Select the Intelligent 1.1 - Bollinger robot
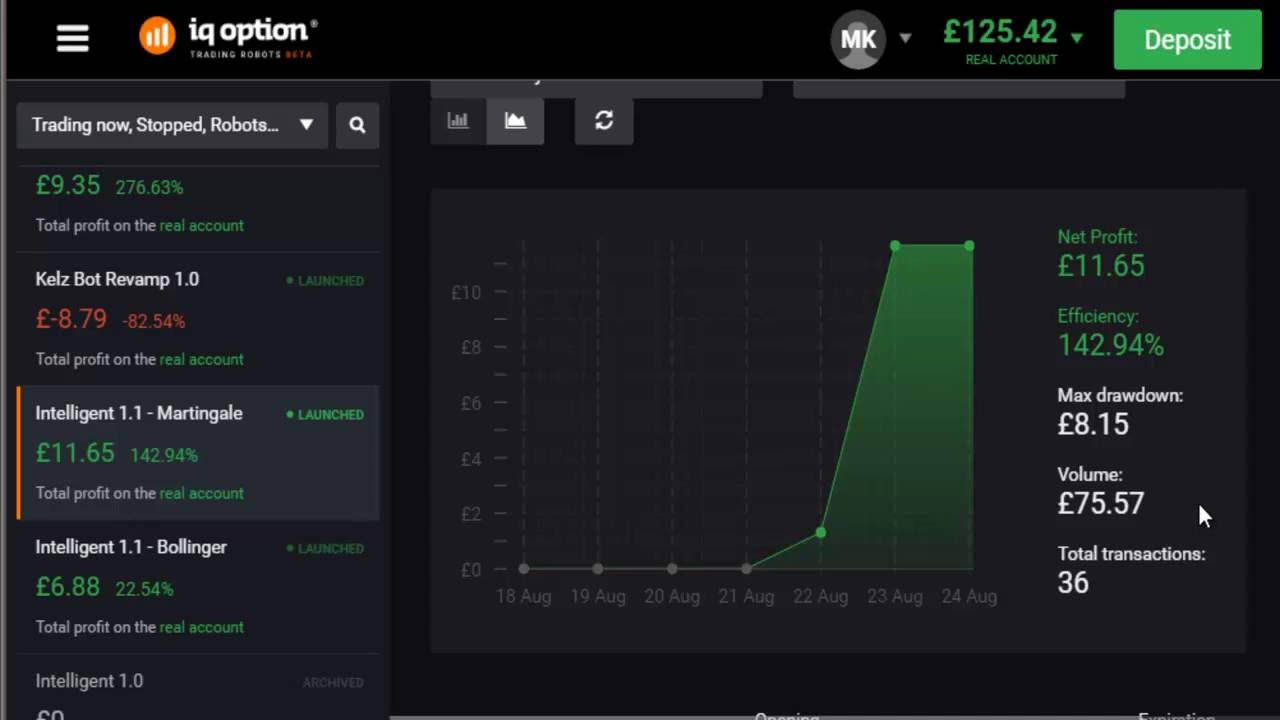Image resolution: width=1280 pixels, height=720 pixels. pyautogui.click(x=198, y=586)
